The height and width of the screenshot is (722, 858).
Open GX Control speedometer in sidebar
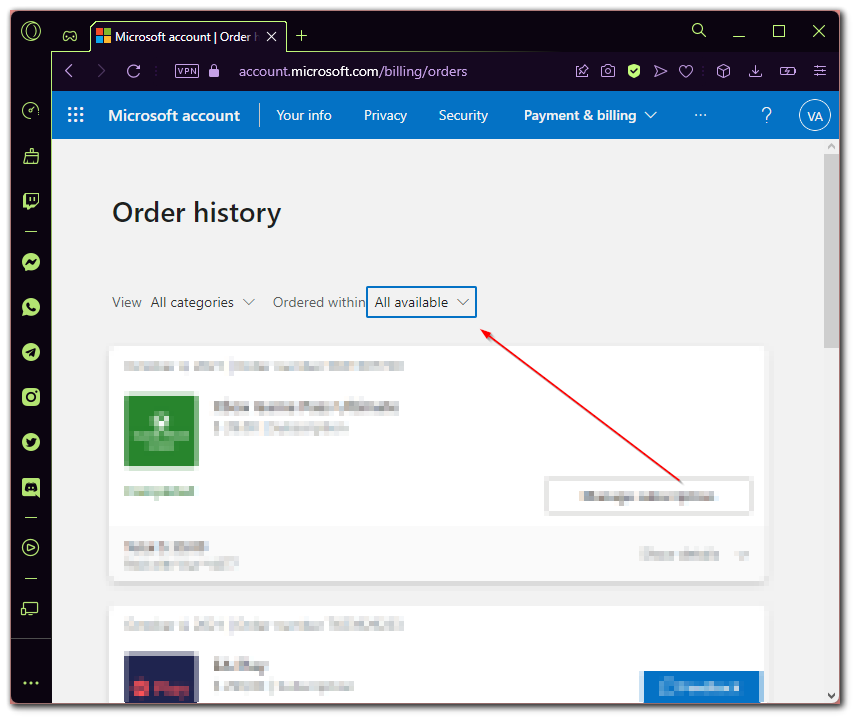point(31,110)
